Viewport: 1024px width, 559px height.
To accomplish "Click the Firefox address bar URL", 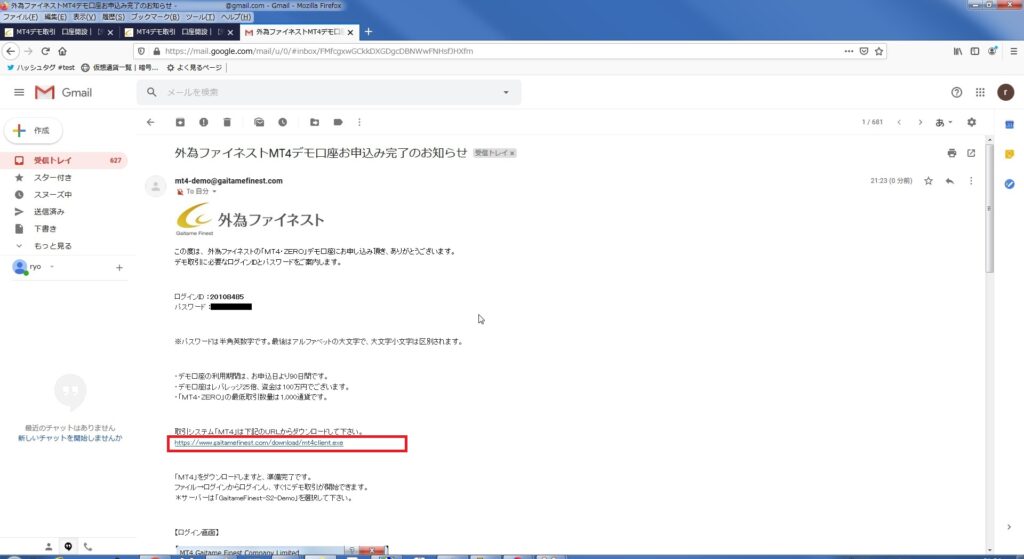I will [x=319, y=51].
